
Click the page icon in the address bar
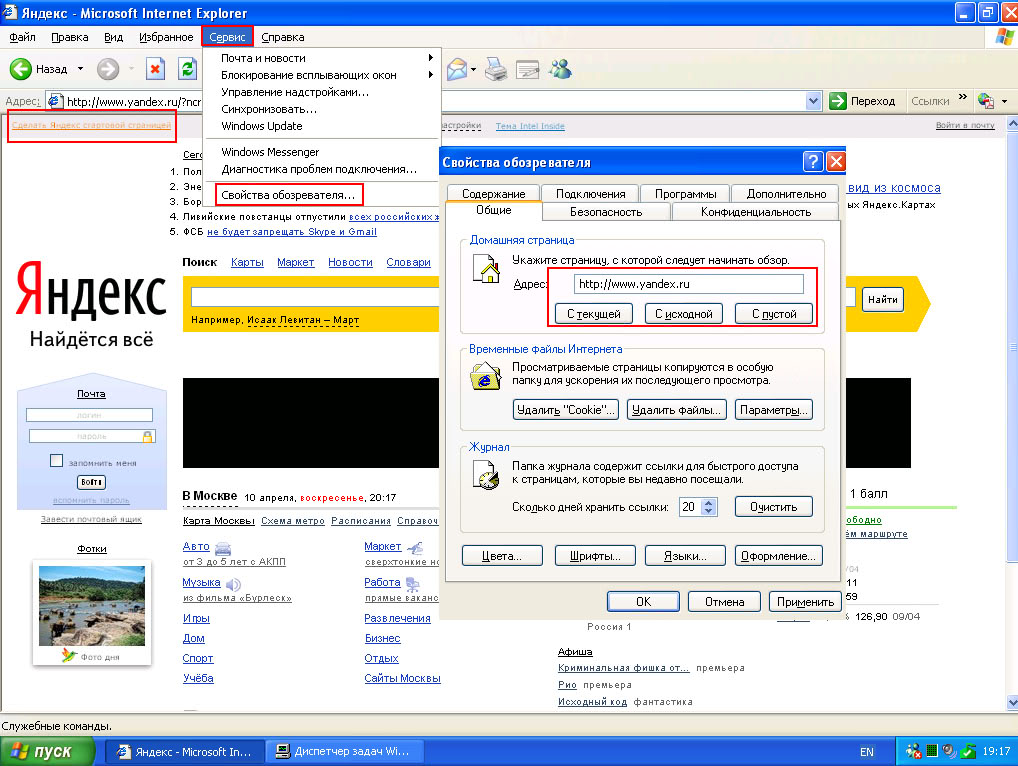pyautogui.click(x=55, y=101)
